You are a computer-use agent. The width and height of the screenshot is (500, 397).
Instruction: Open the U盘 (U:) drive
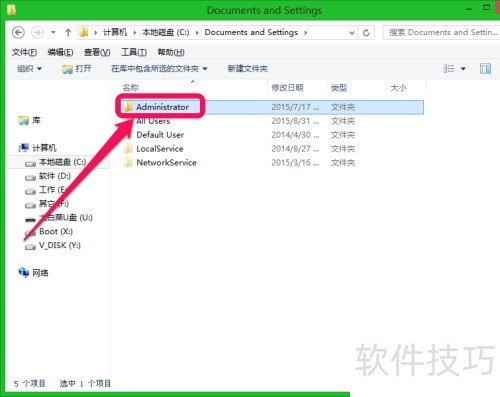(x=66, y=218)
